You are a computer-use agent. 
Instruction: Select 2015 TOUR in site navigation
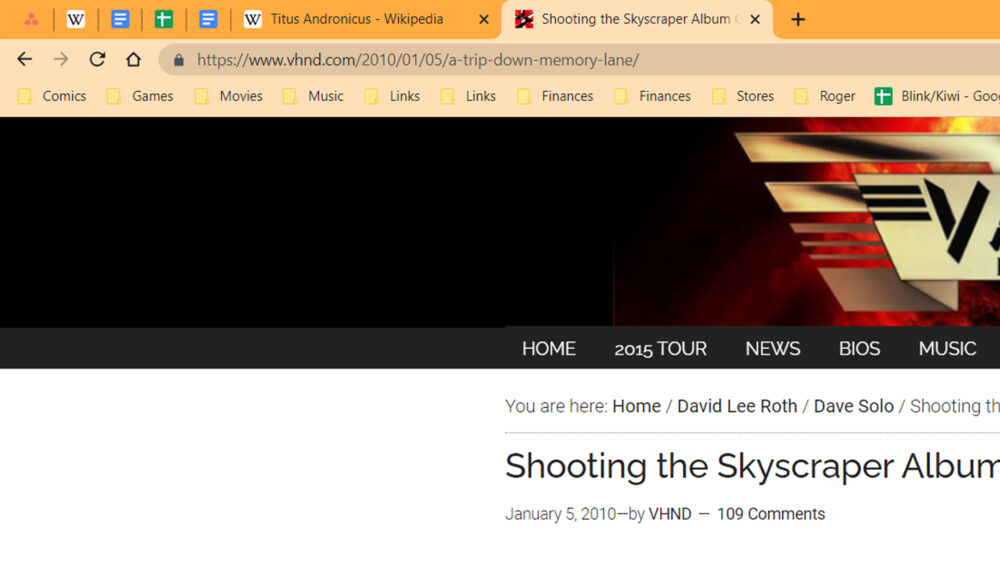point(660,348)
